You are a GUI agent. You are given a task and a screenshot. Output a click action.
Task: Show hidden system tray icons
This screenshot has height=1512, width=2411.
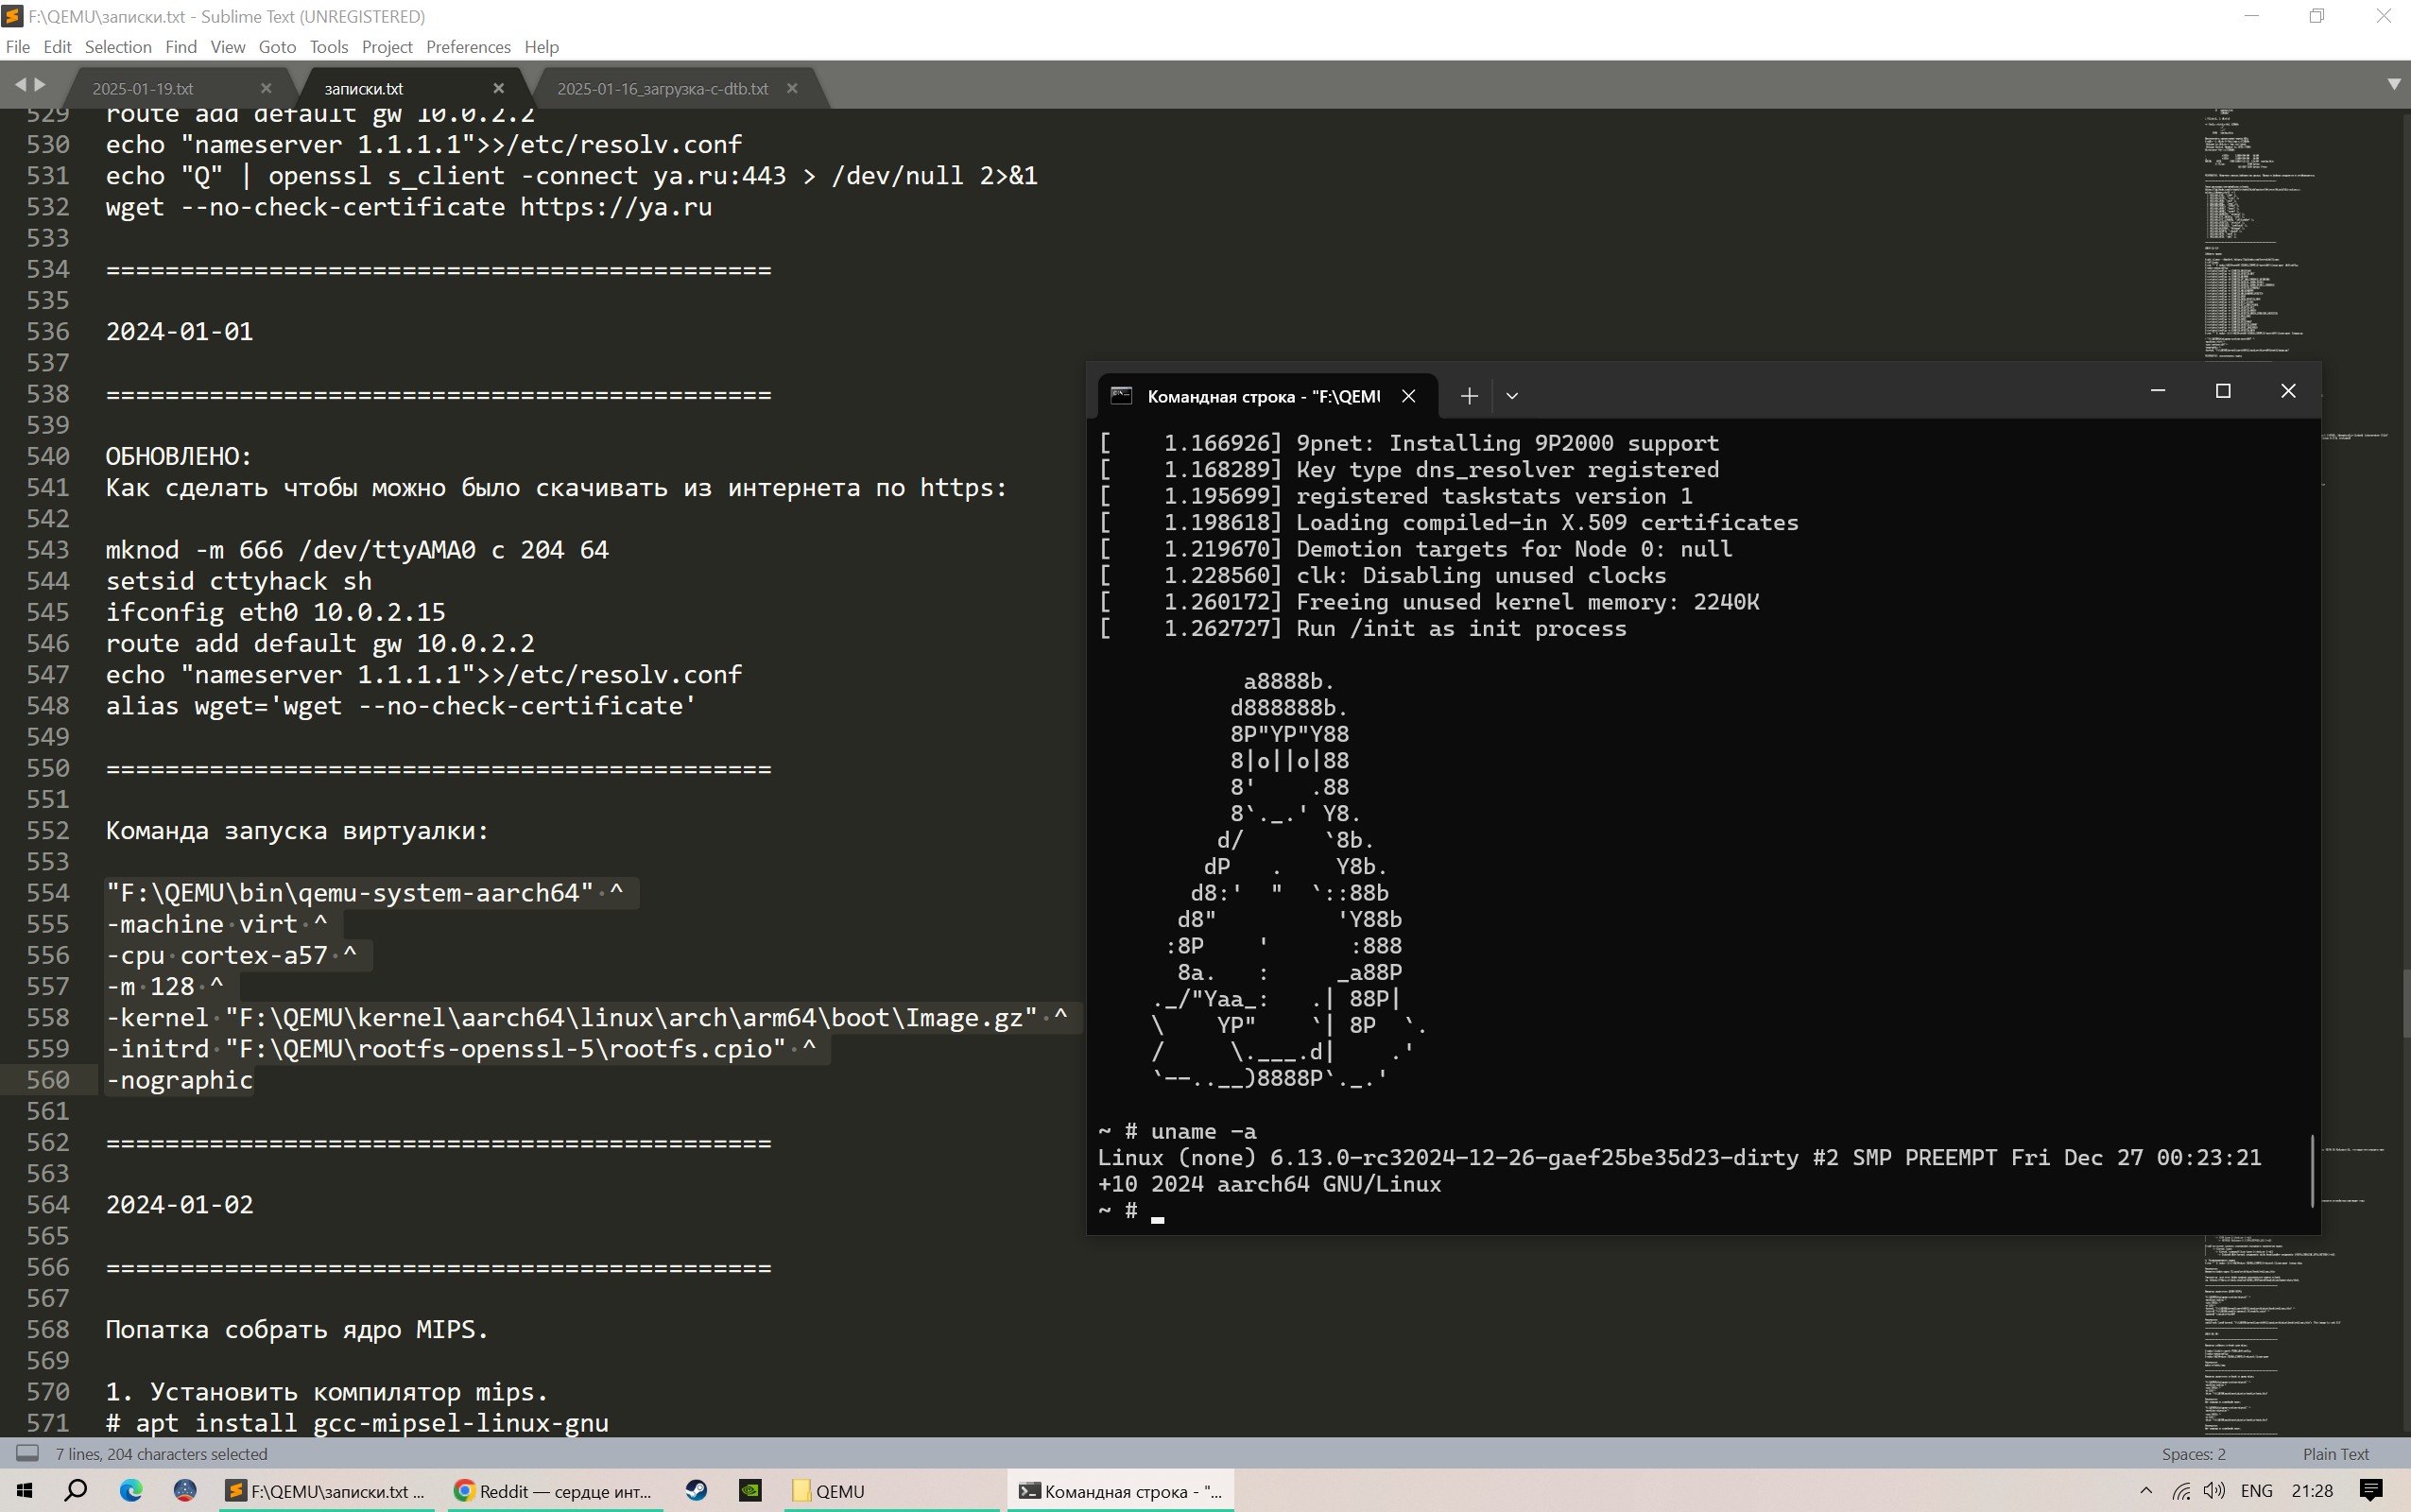2146,1490
